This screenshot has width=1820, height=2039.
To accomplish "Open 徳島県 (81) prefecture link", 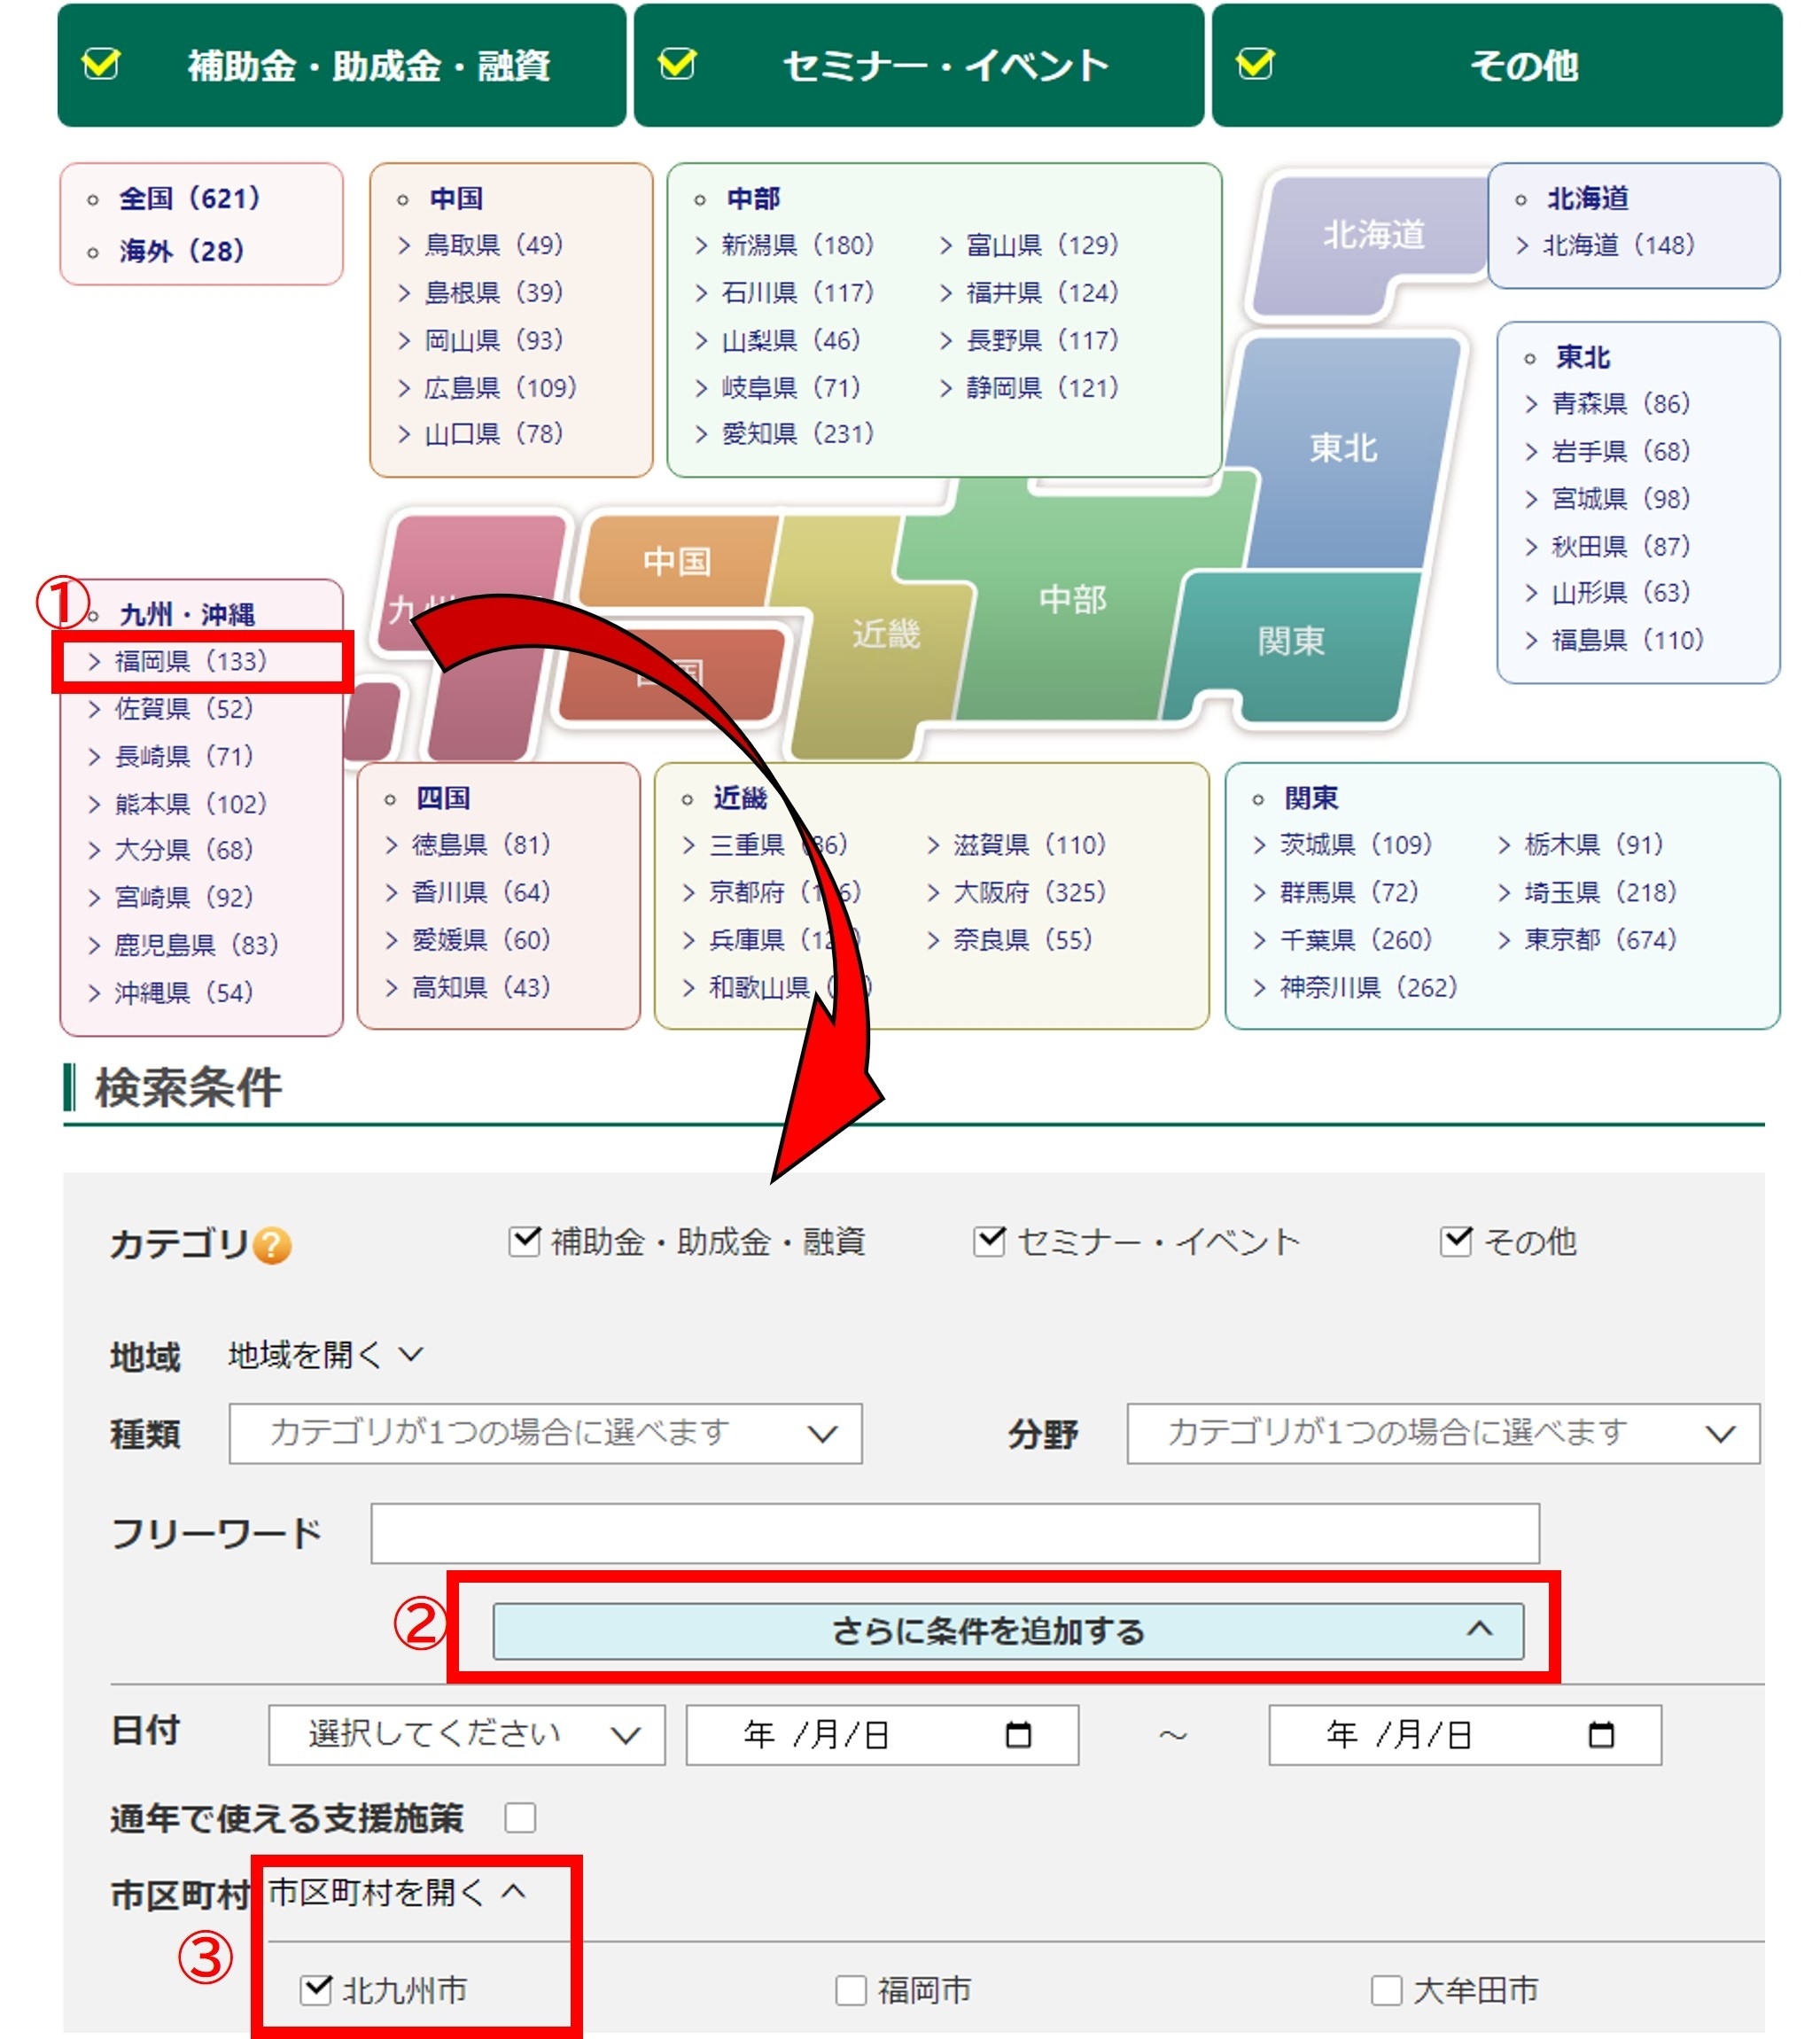I will pos(480,845).
